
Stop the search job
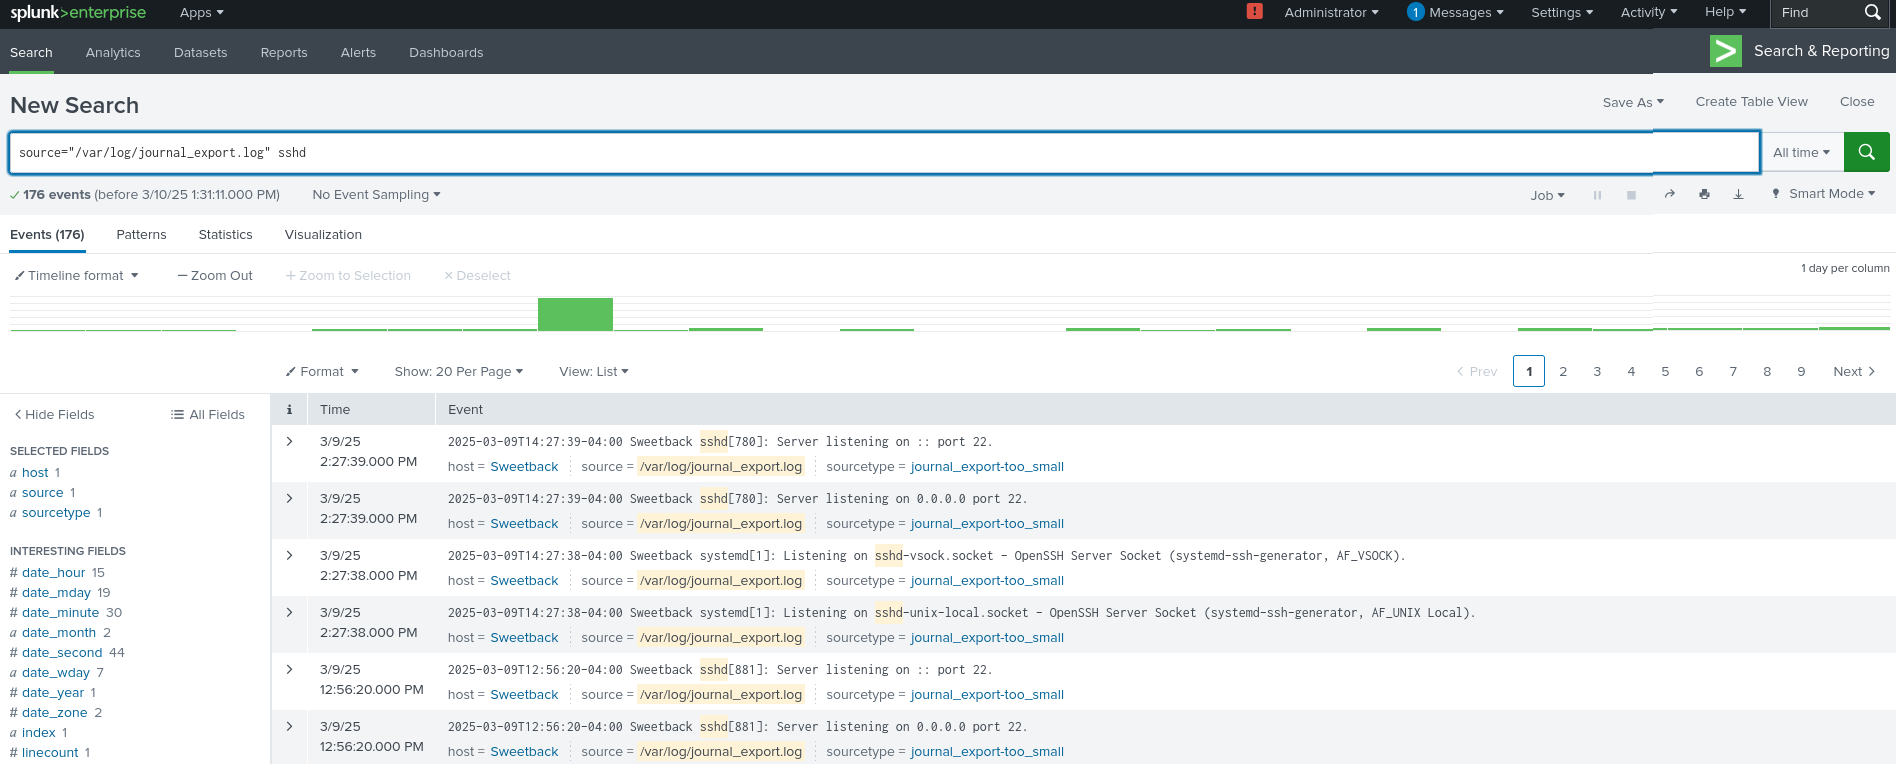tap(1631, 195)
